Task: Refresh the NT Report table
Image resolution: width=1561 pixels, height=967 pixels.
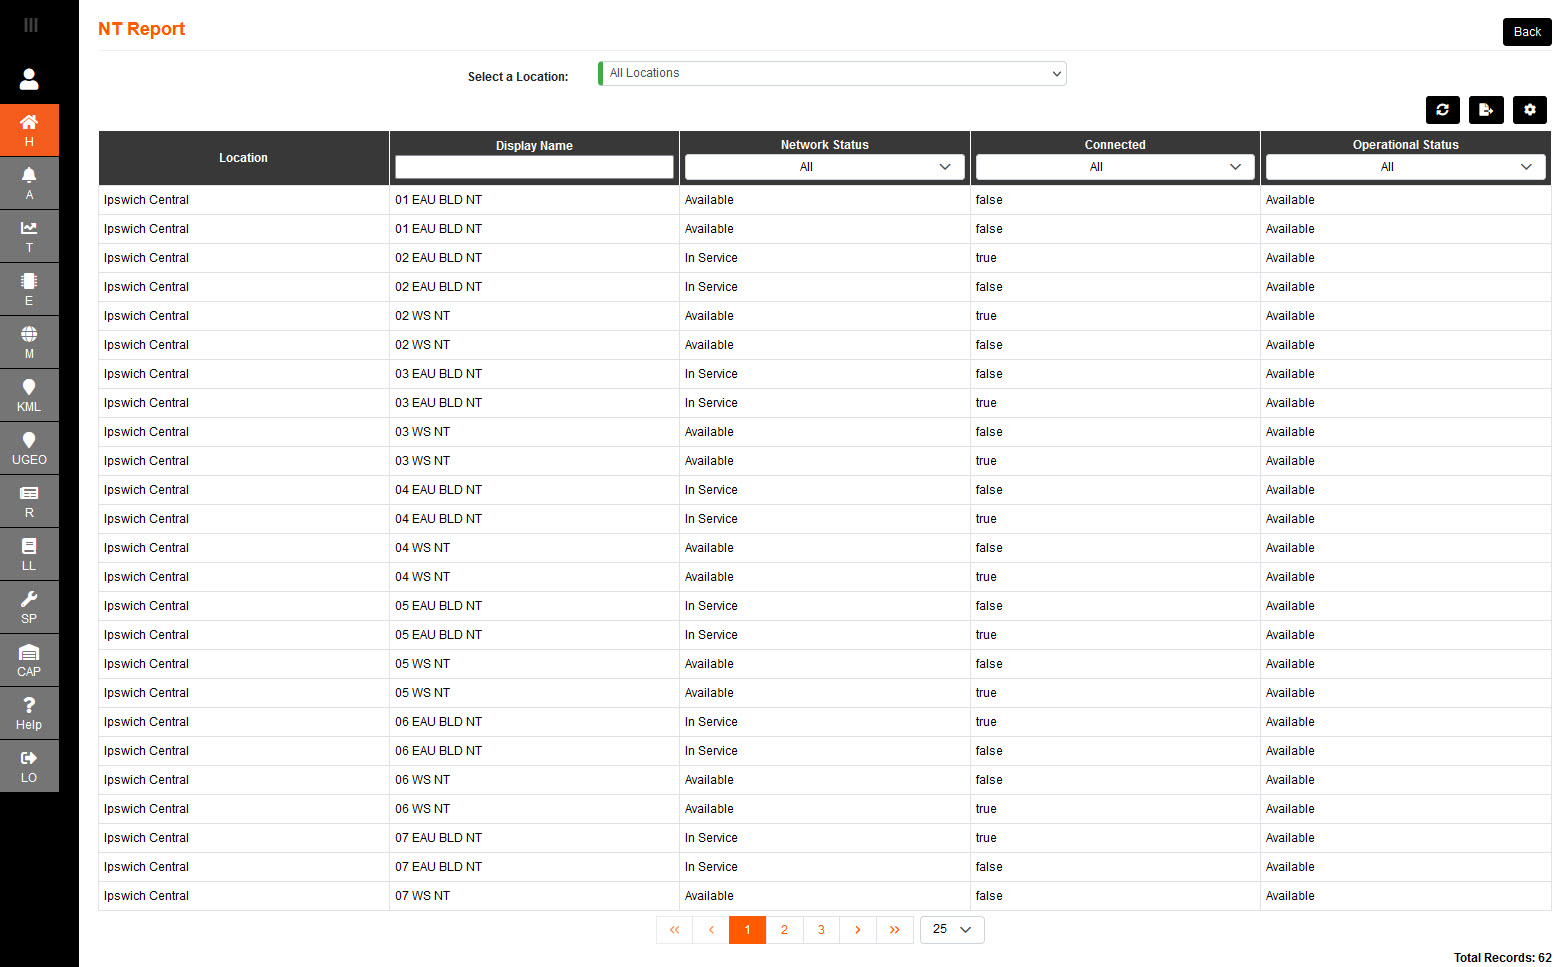Action: coord(1442,110)
